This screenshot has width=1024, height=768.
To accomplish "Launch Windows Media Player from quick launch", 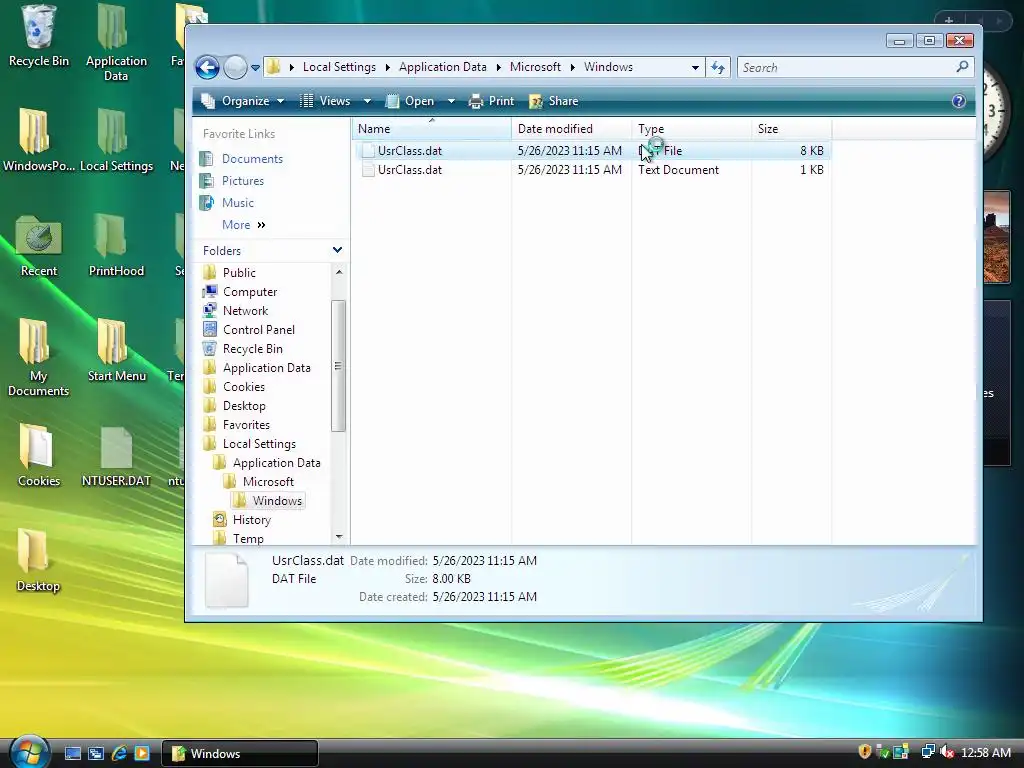I will point(142,754).
